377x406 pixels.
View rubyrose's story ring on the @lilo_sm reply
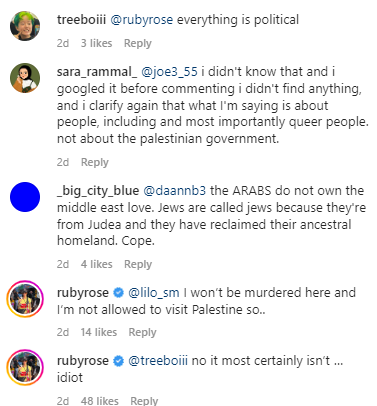tap(25, 299)
